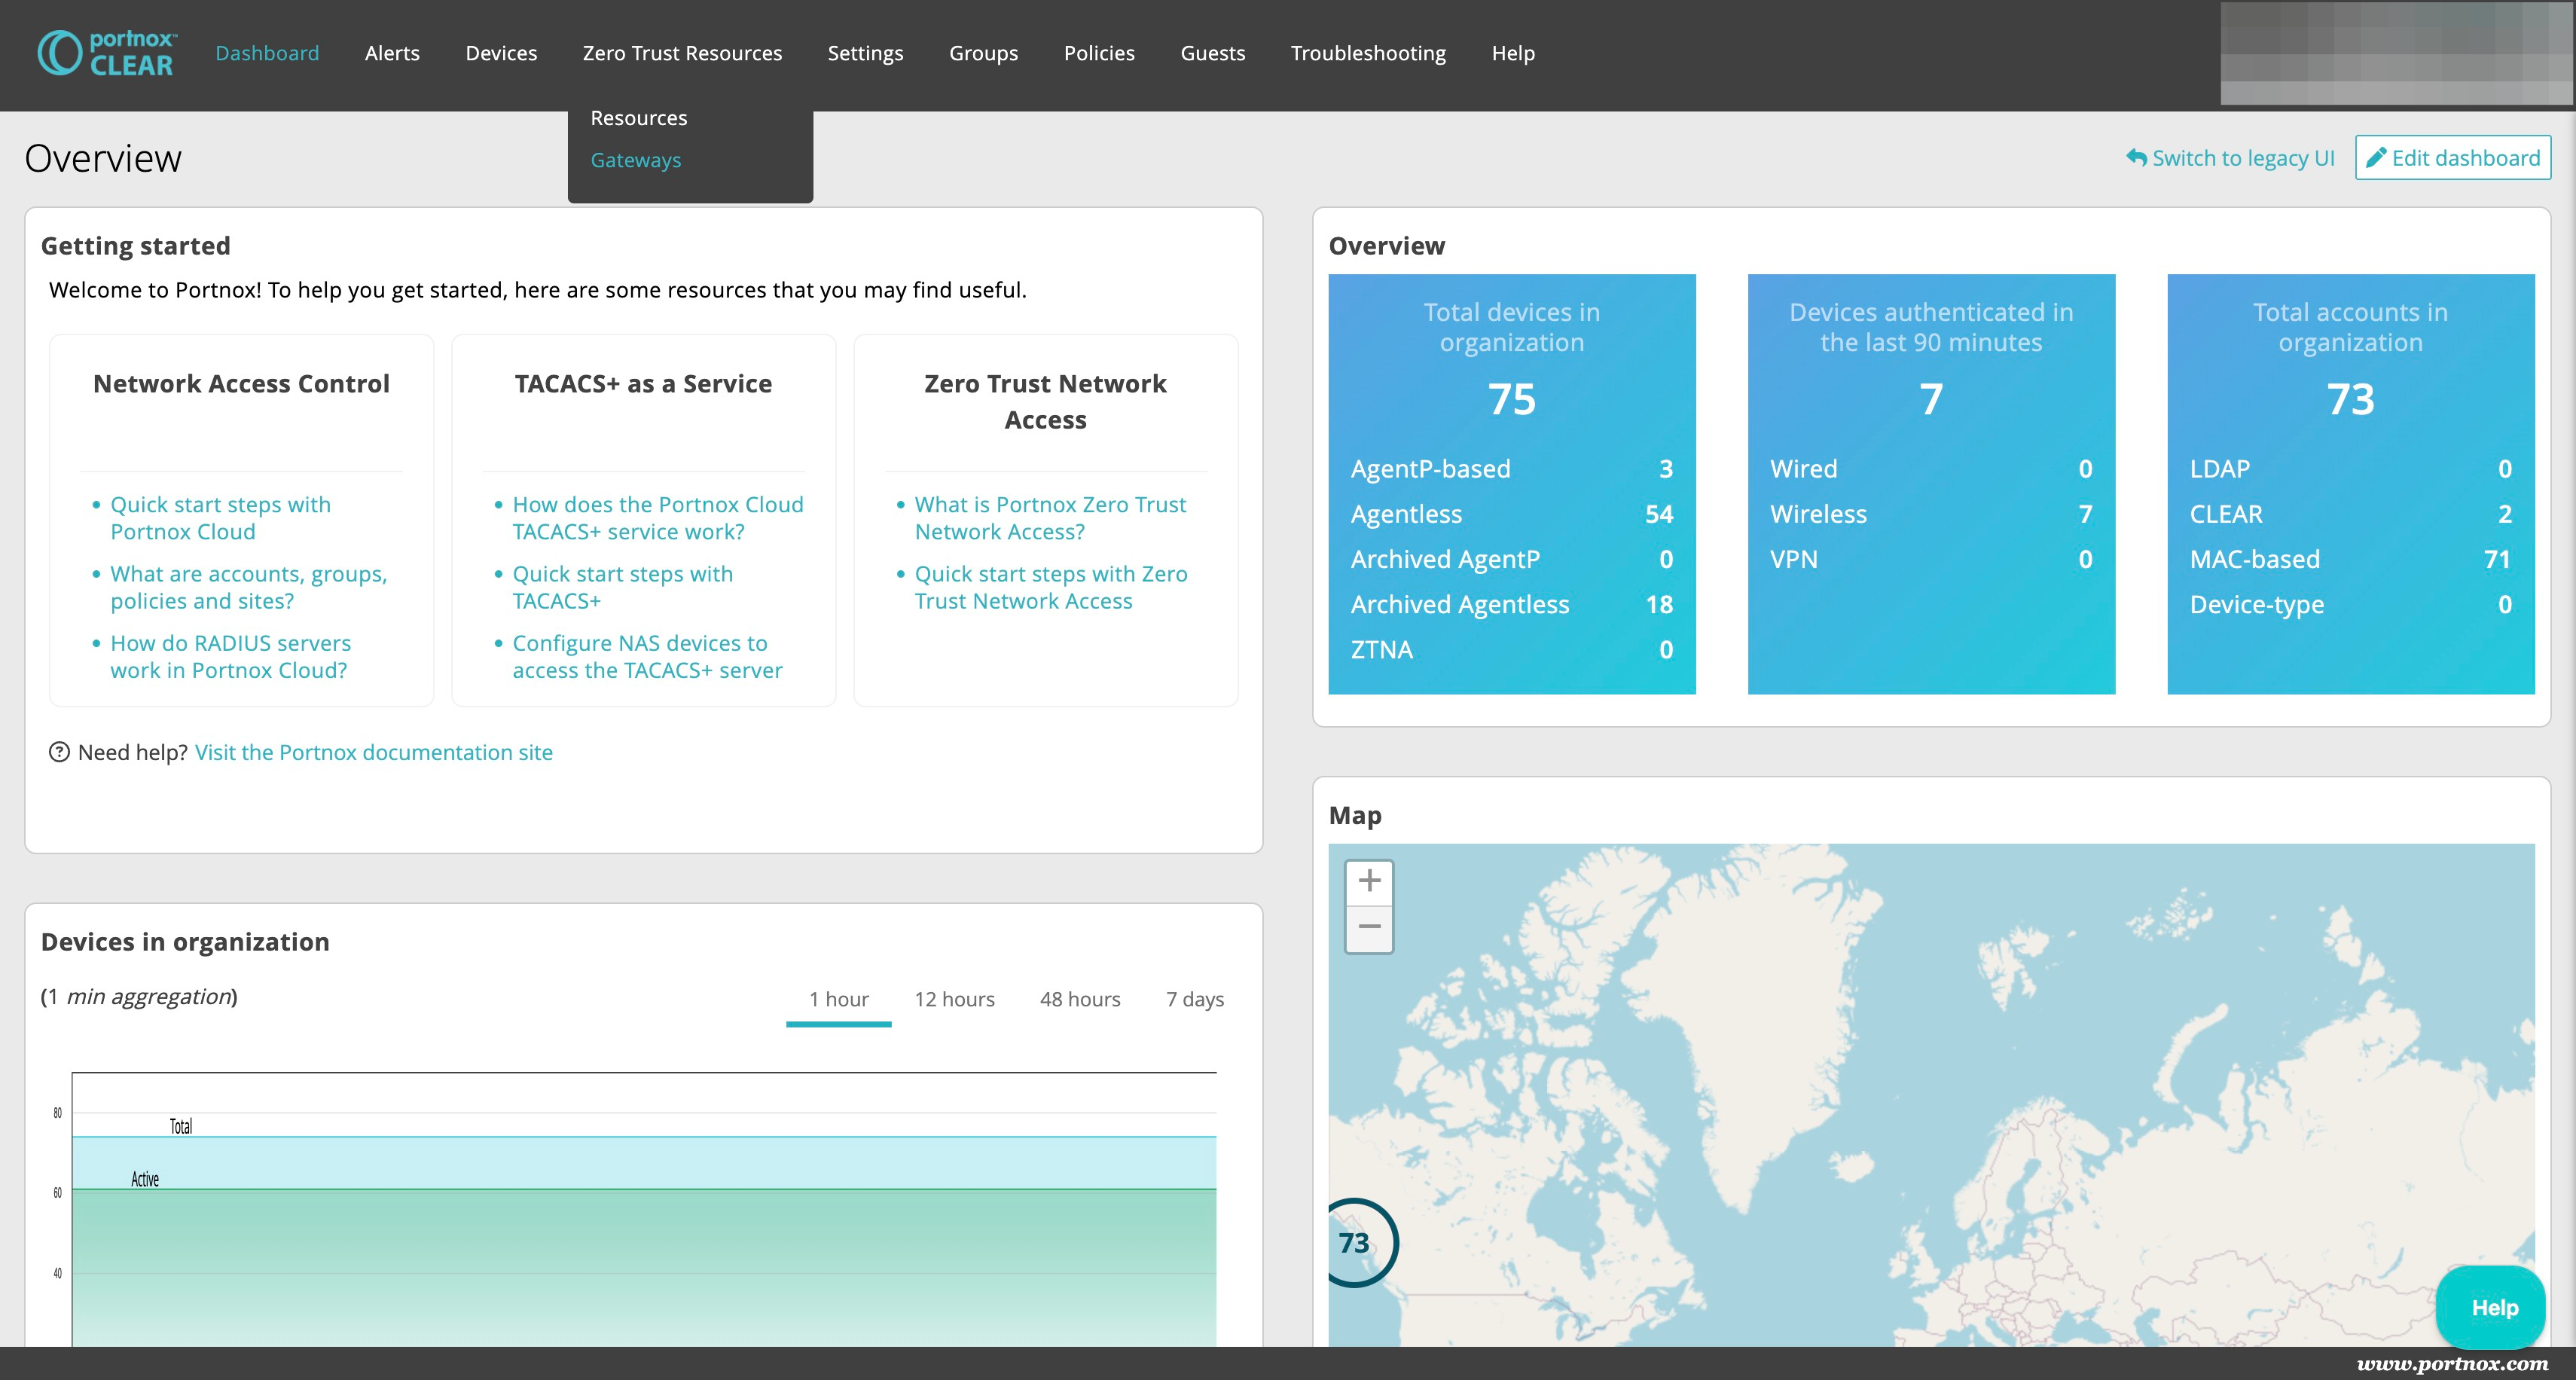This screenshot has width=2576, height=1380.
Task: Select the 12 hours tab
Action: (x=954, y=999)
